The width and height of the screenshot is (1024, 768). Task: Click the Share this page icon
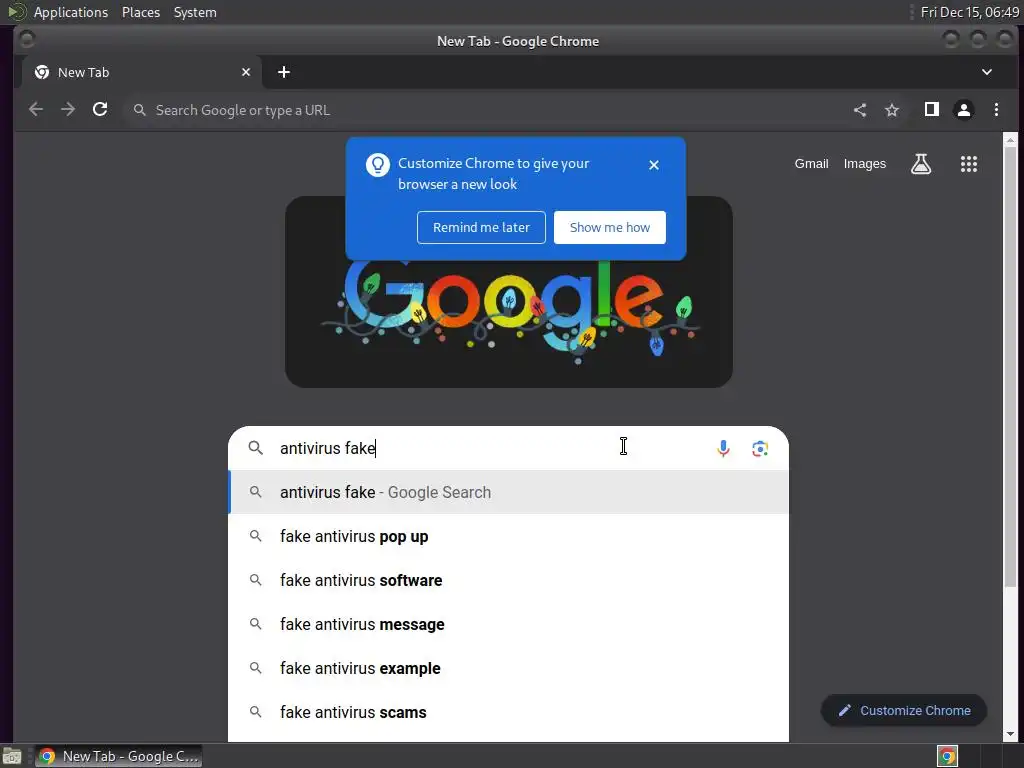click(x=860, y=110)
